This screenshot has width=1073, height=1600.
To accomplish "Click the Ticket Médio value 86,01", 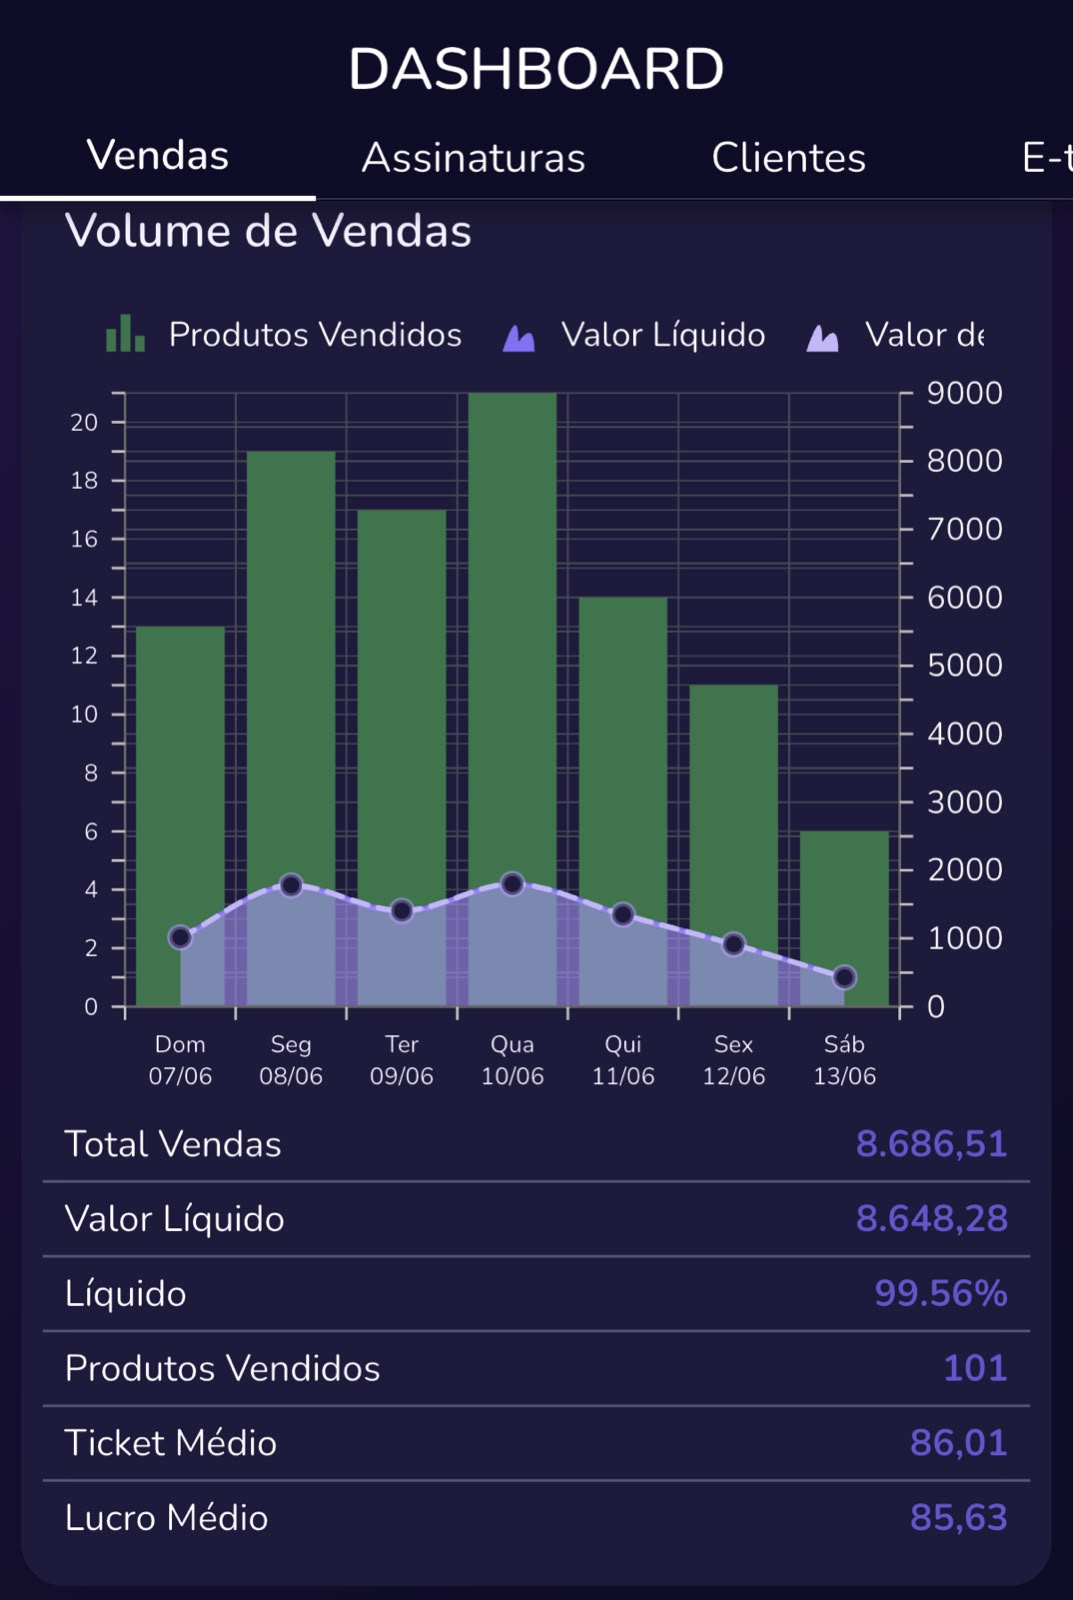I will coord(958,1443).
